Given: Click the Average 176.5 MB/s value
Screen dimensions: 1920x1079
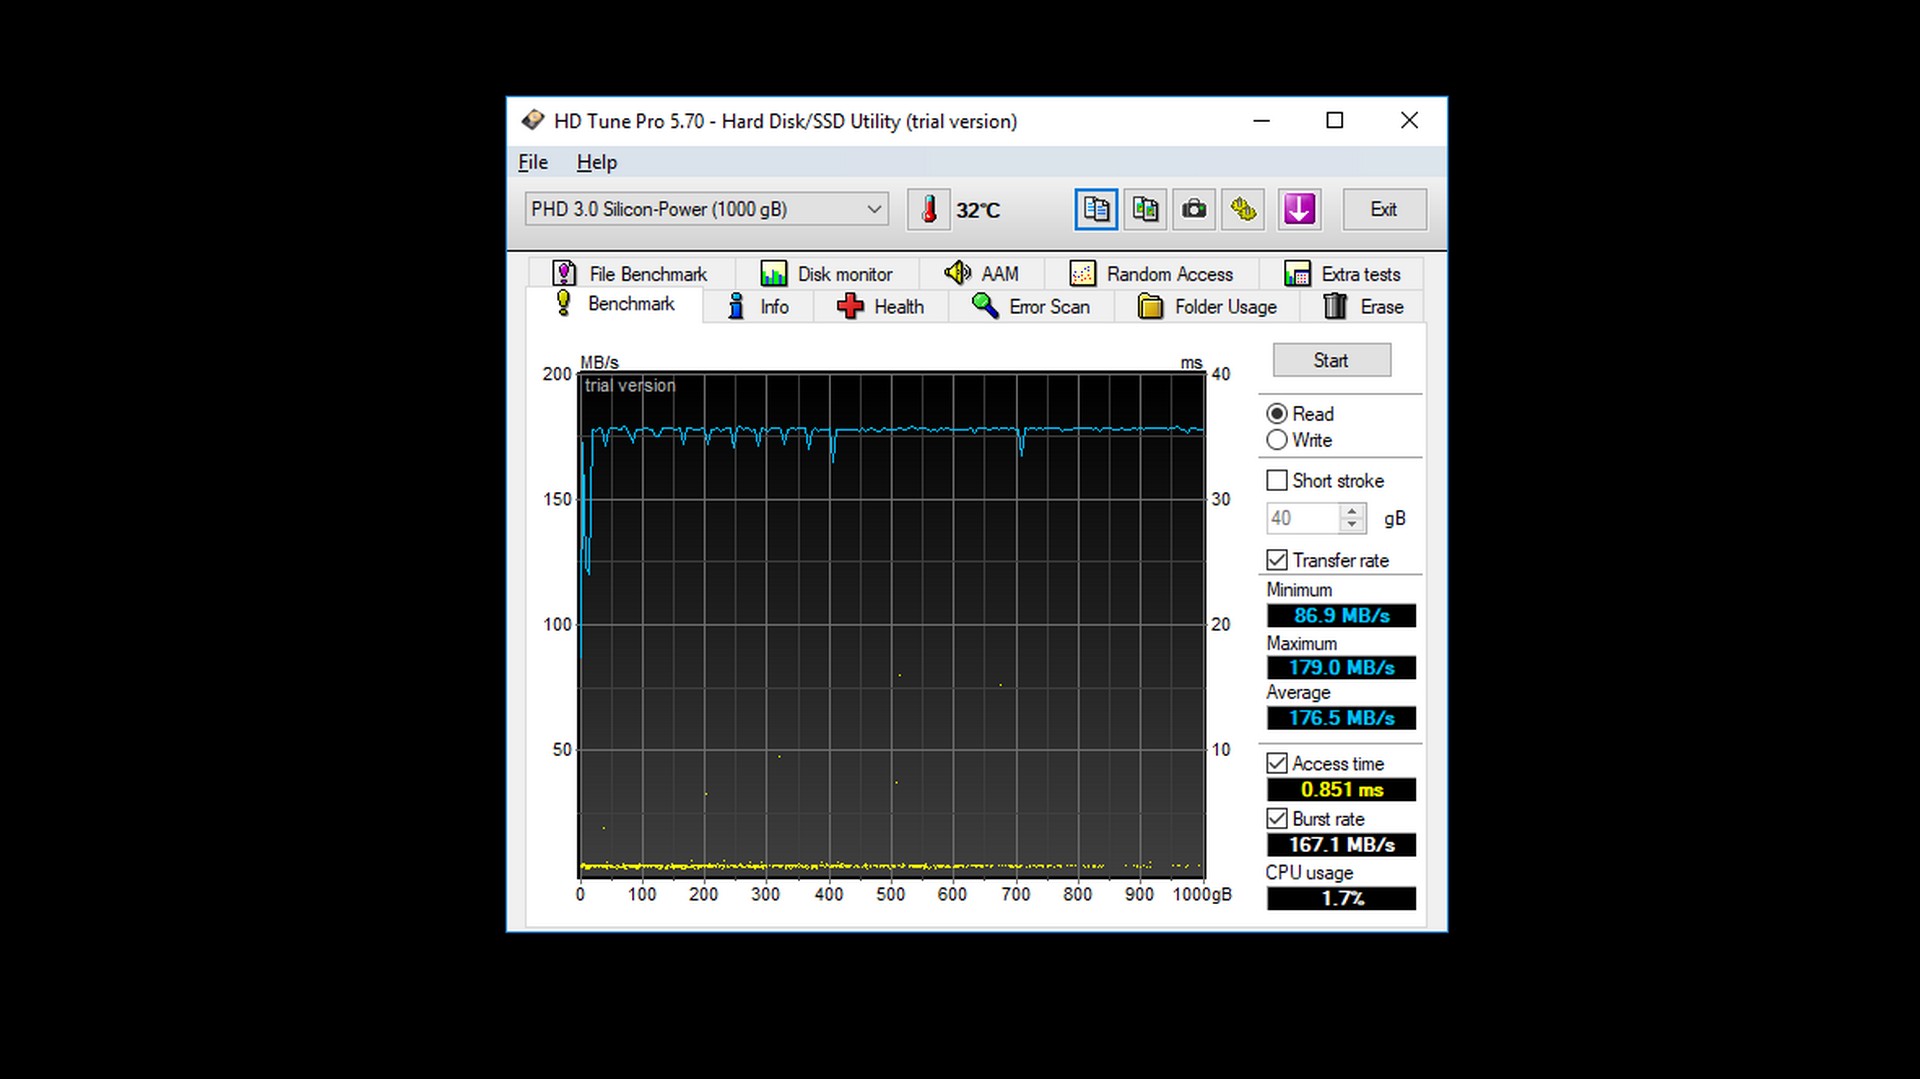Looking at the screenshot, I should point(1341,718).
